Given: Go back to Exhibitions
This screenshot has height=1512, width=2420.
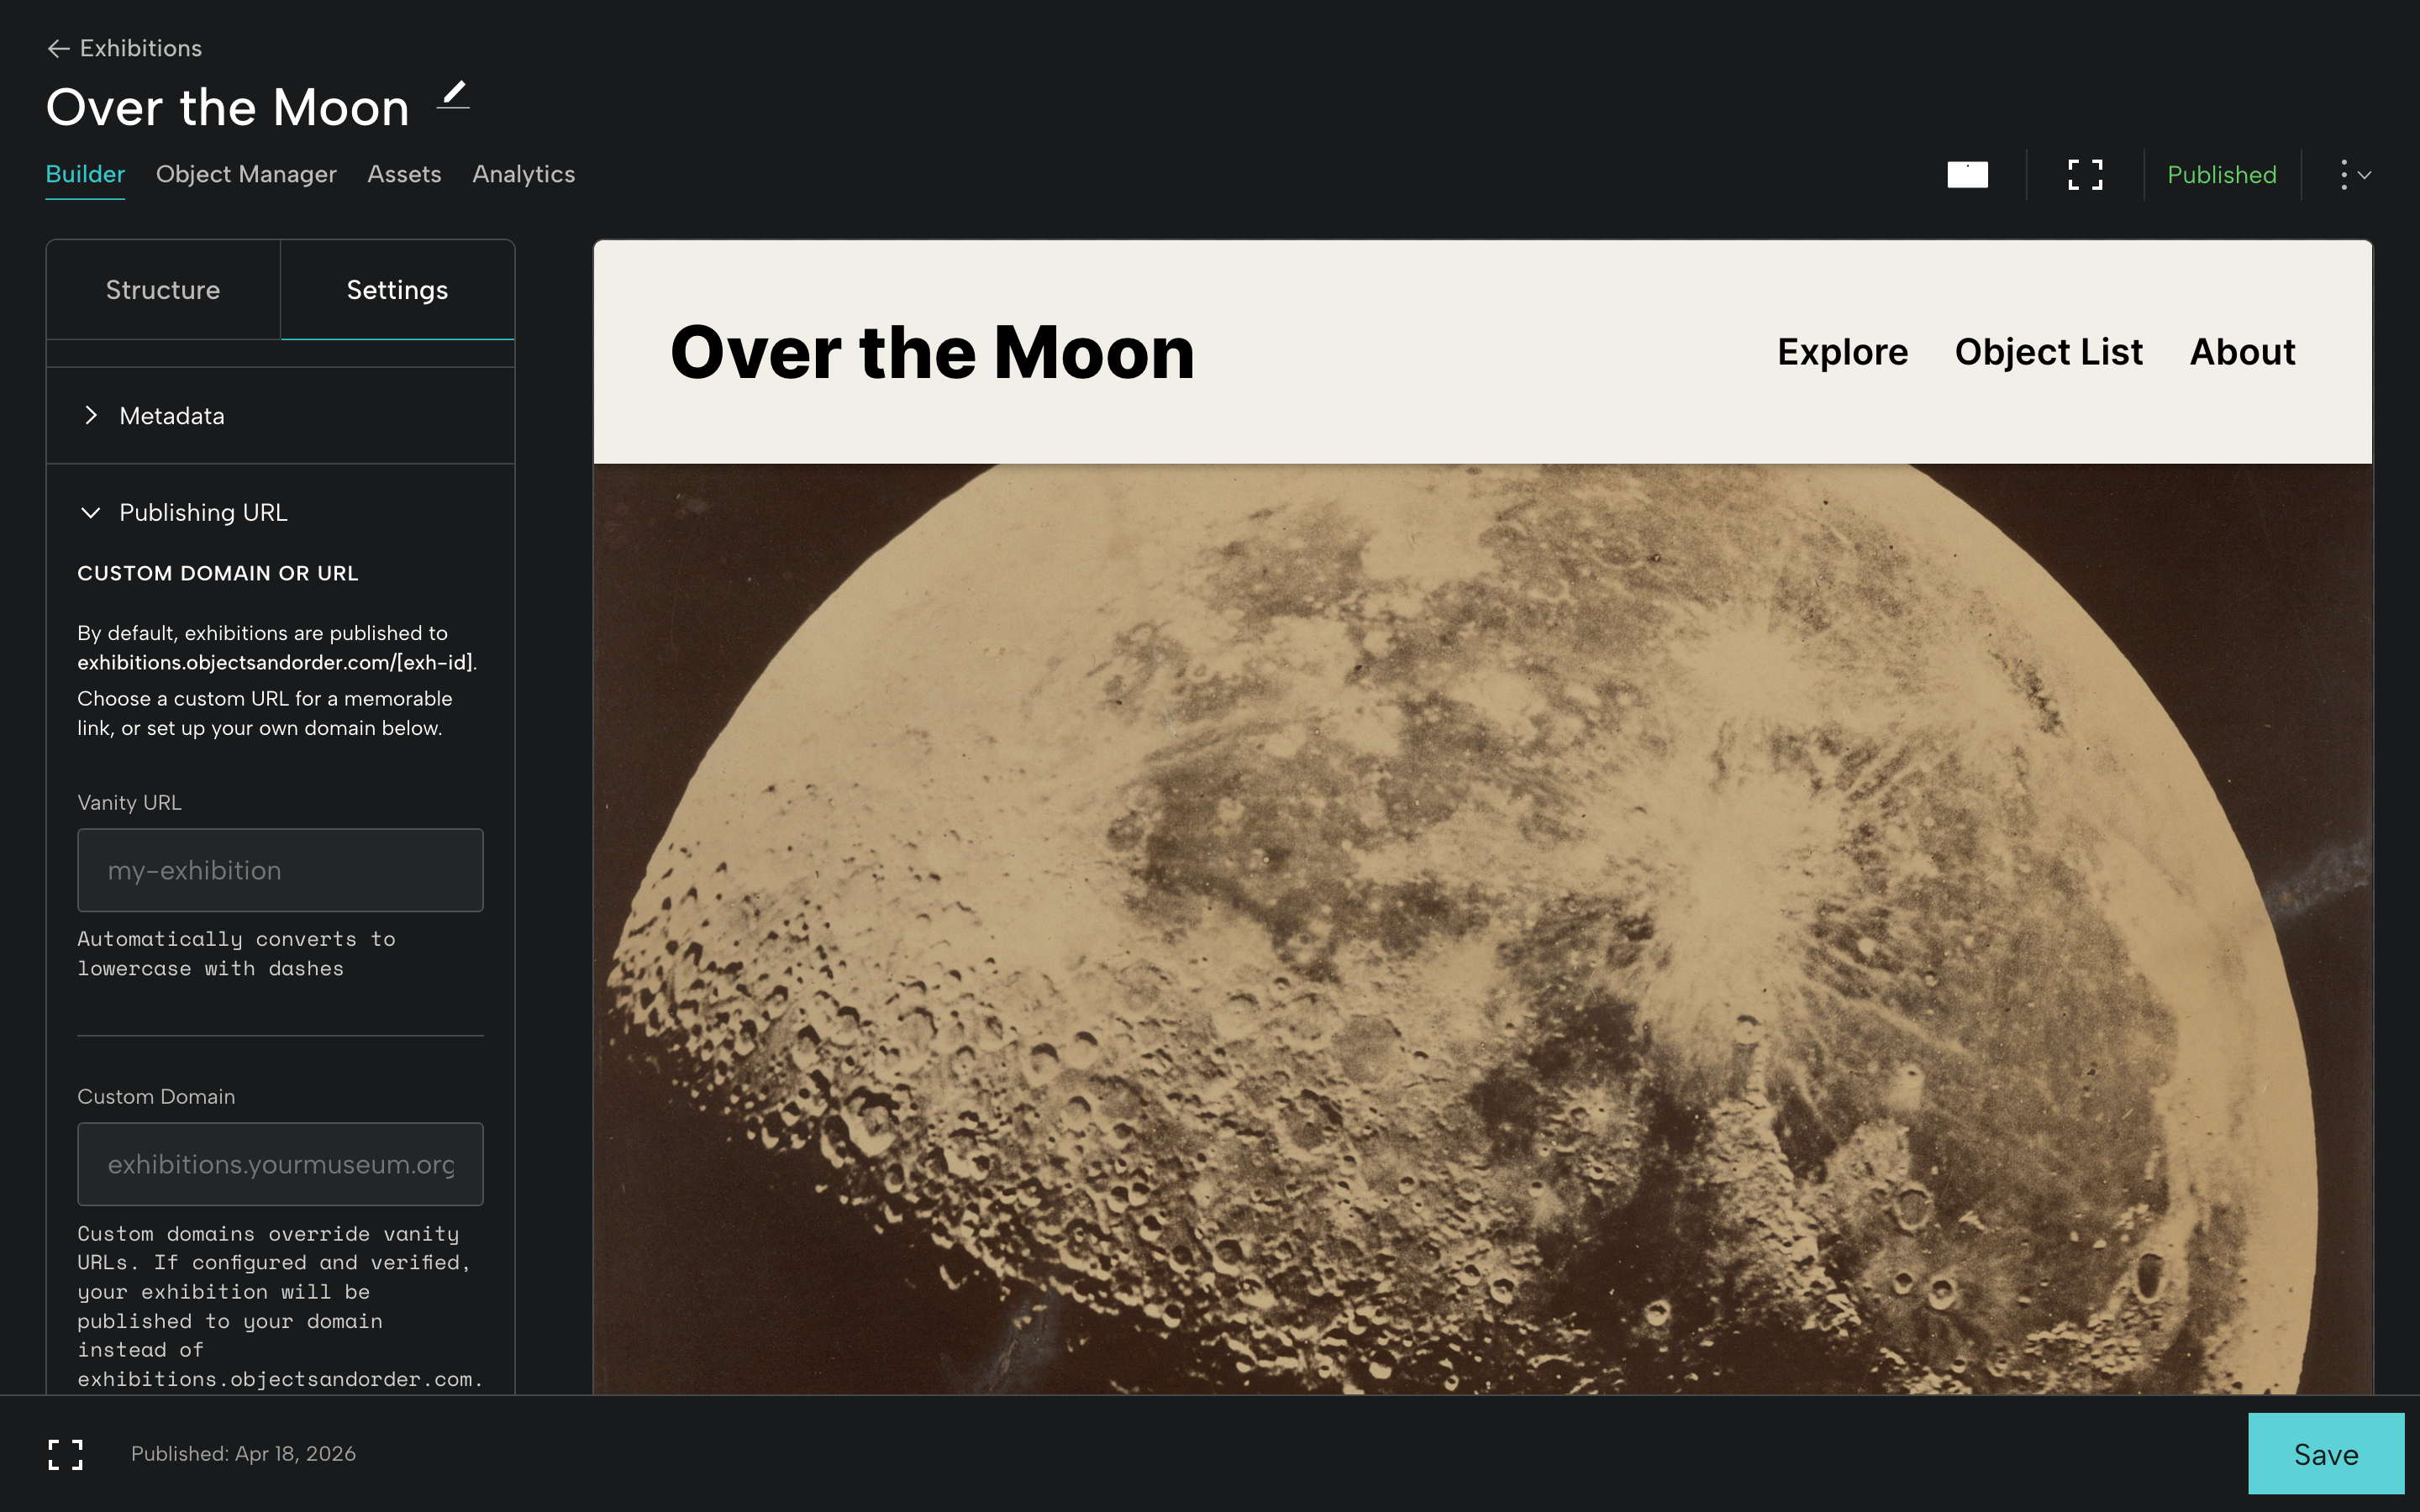Looking at the screenshot, I should pos(124,48).
